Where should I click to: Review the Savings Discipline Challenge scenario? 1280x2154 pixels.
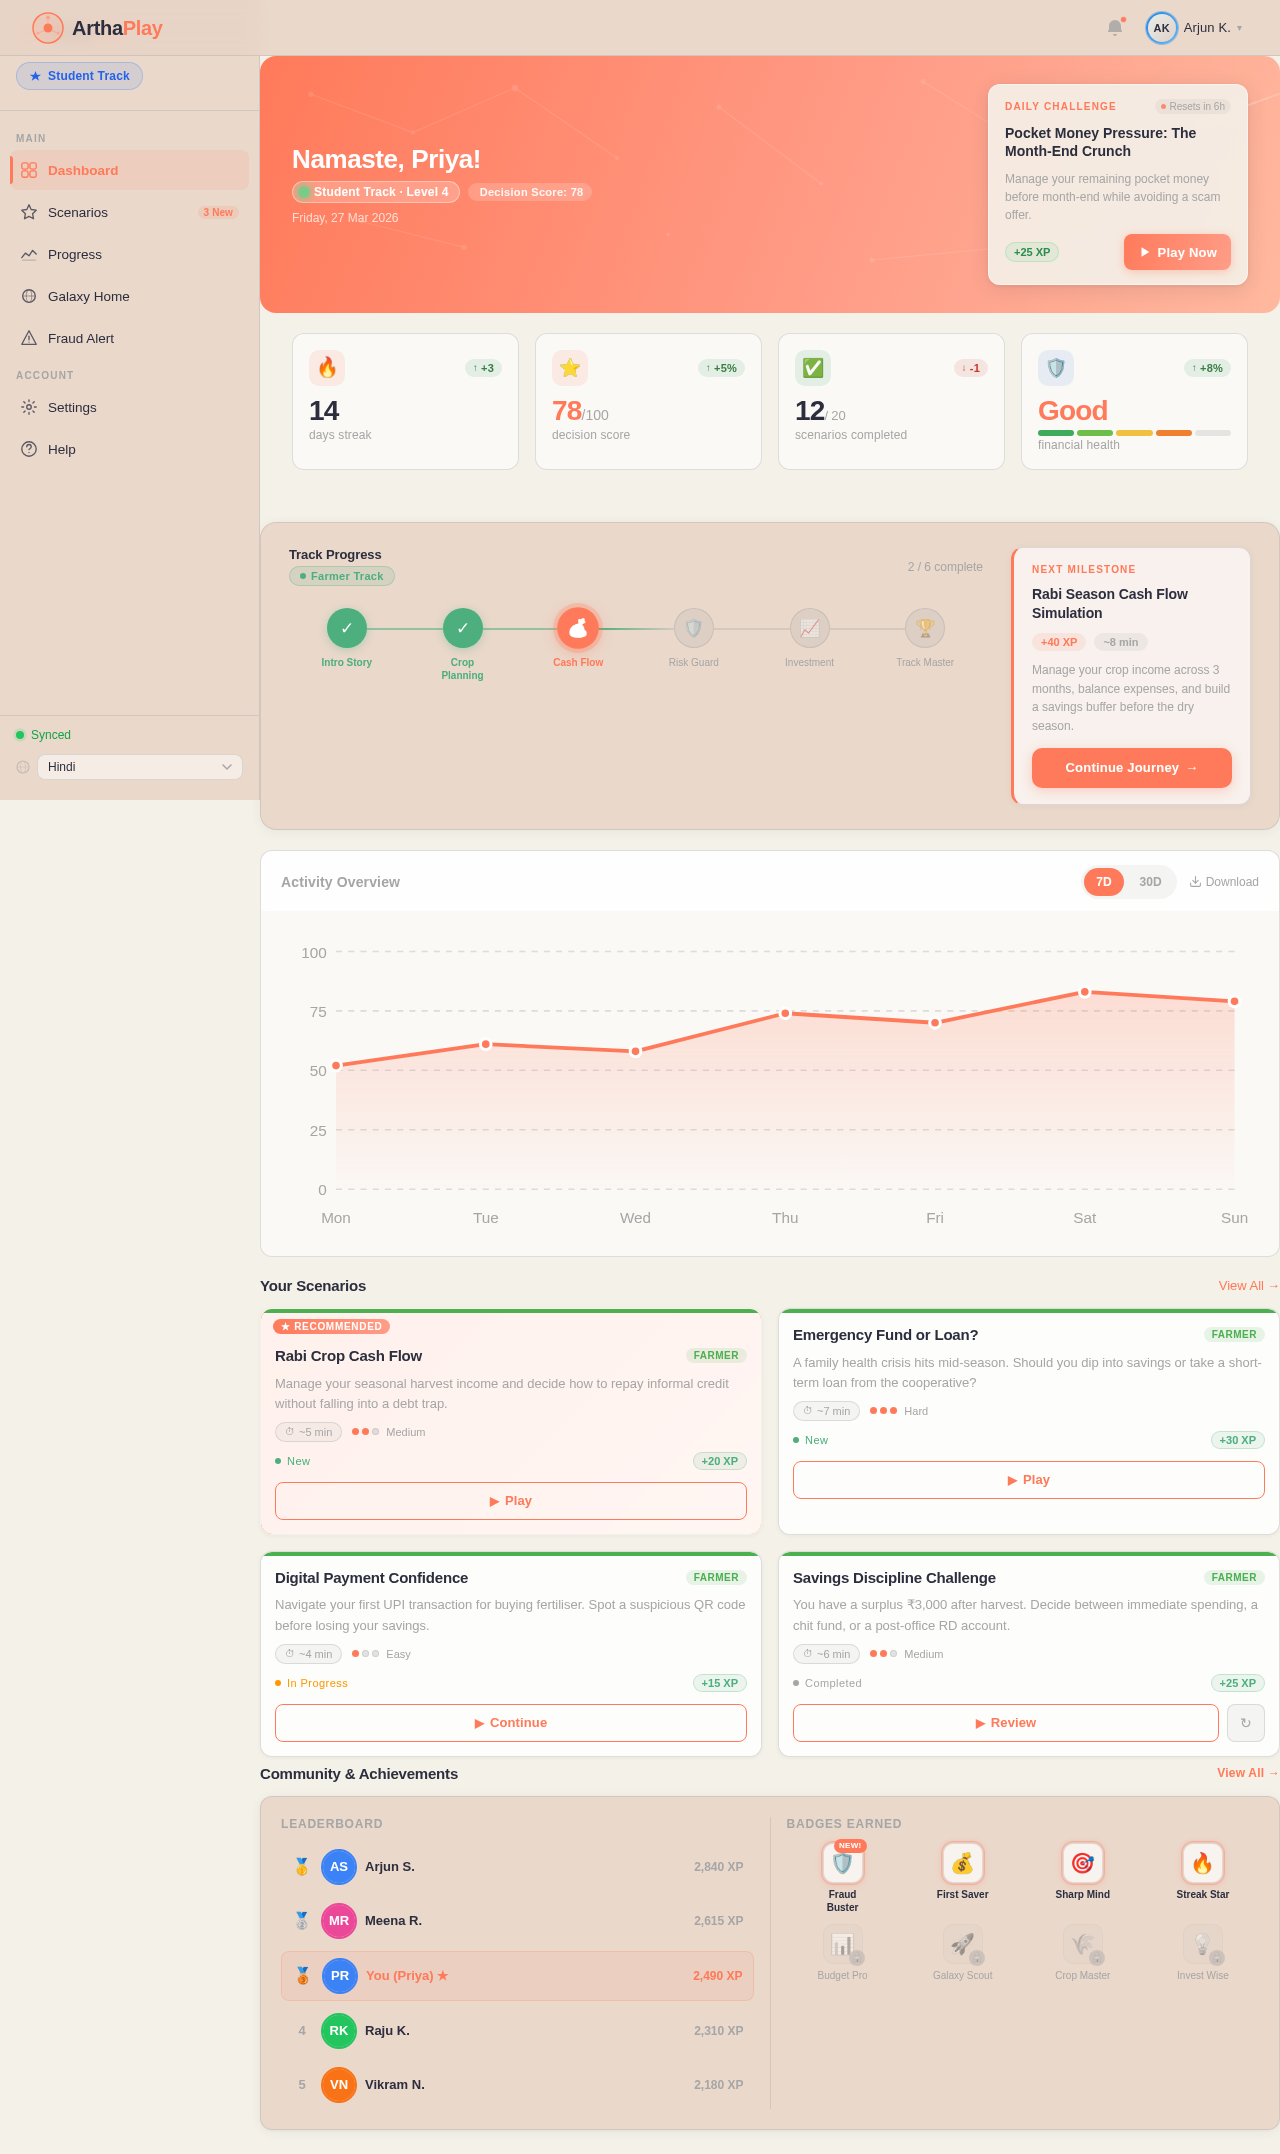(1006, 1723)
